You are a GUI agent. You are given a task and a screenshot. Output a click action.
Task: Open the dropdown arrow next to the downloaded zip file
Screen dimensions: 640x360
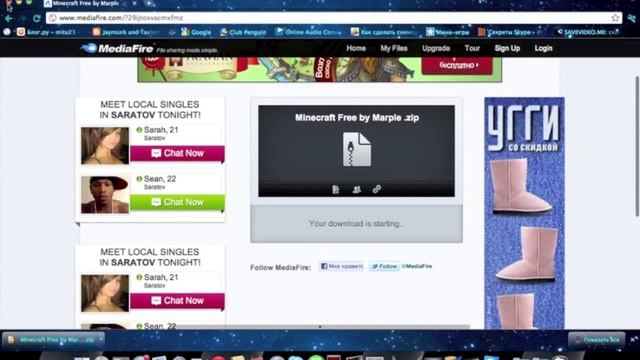pos(101,339)
